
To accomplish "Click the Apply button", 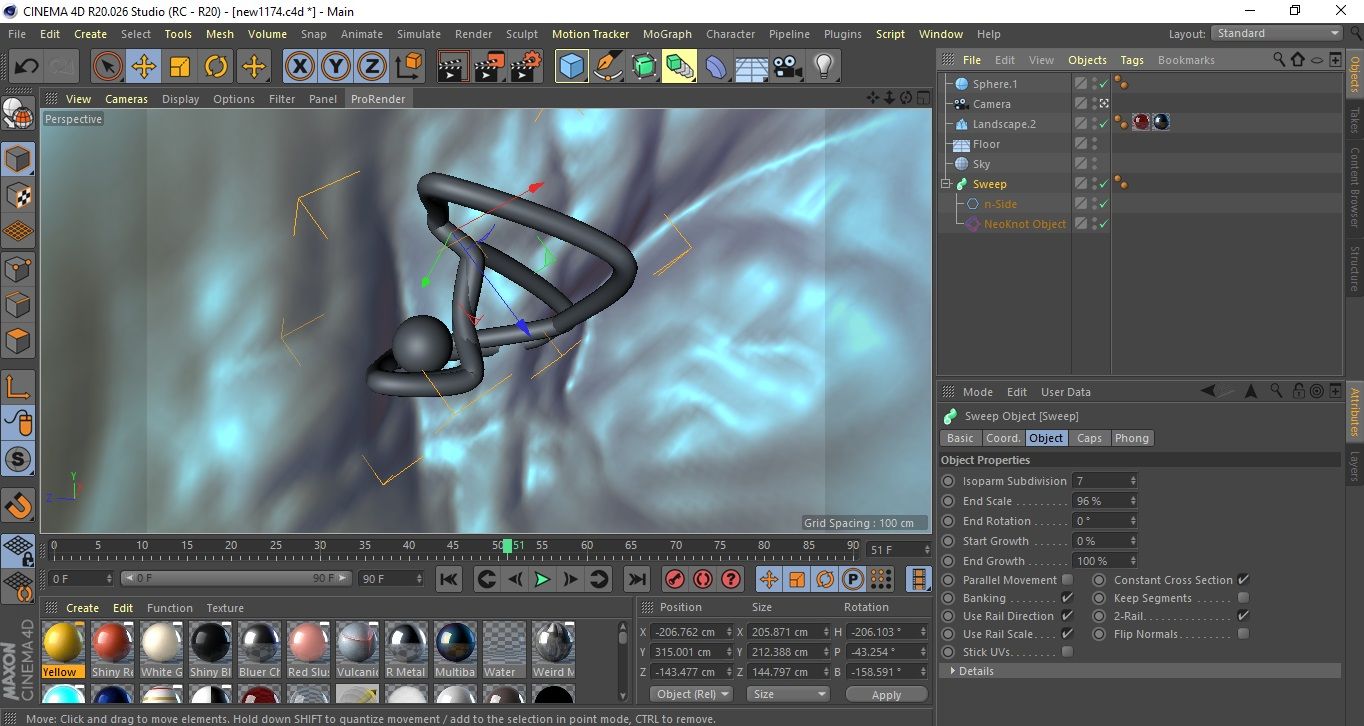I will pyautogui.click(x=886, y=694).
